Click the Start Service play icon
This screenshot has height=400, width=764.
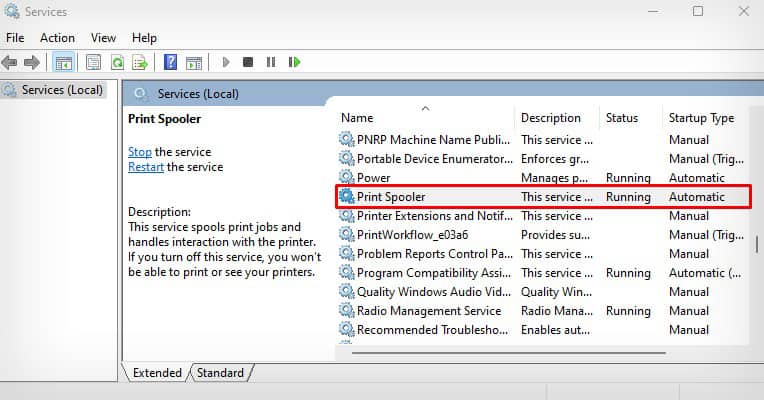pos(226,62)
